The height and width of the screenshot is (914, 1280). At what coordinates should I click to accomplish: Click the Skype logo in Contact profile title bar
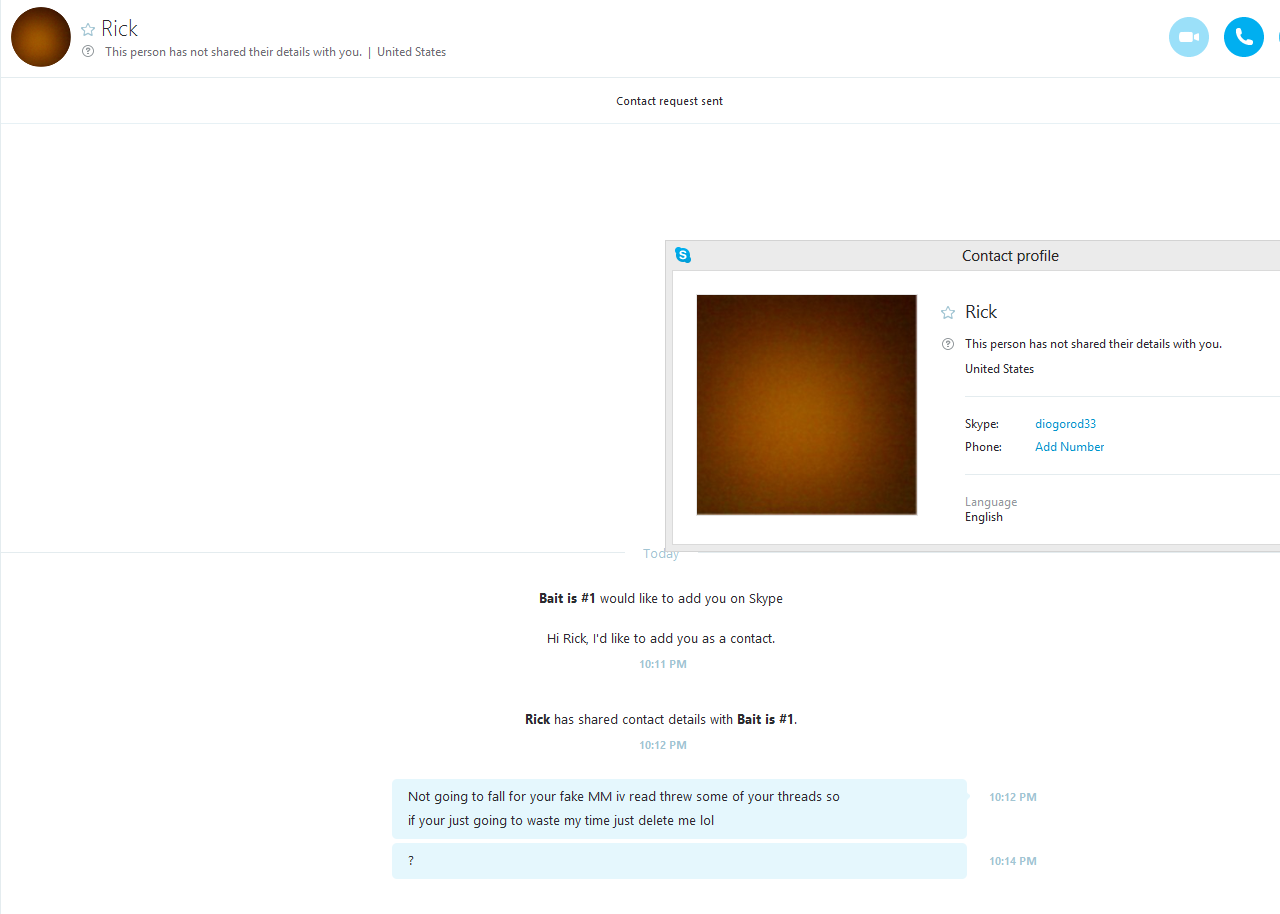(x=683, y=255)
